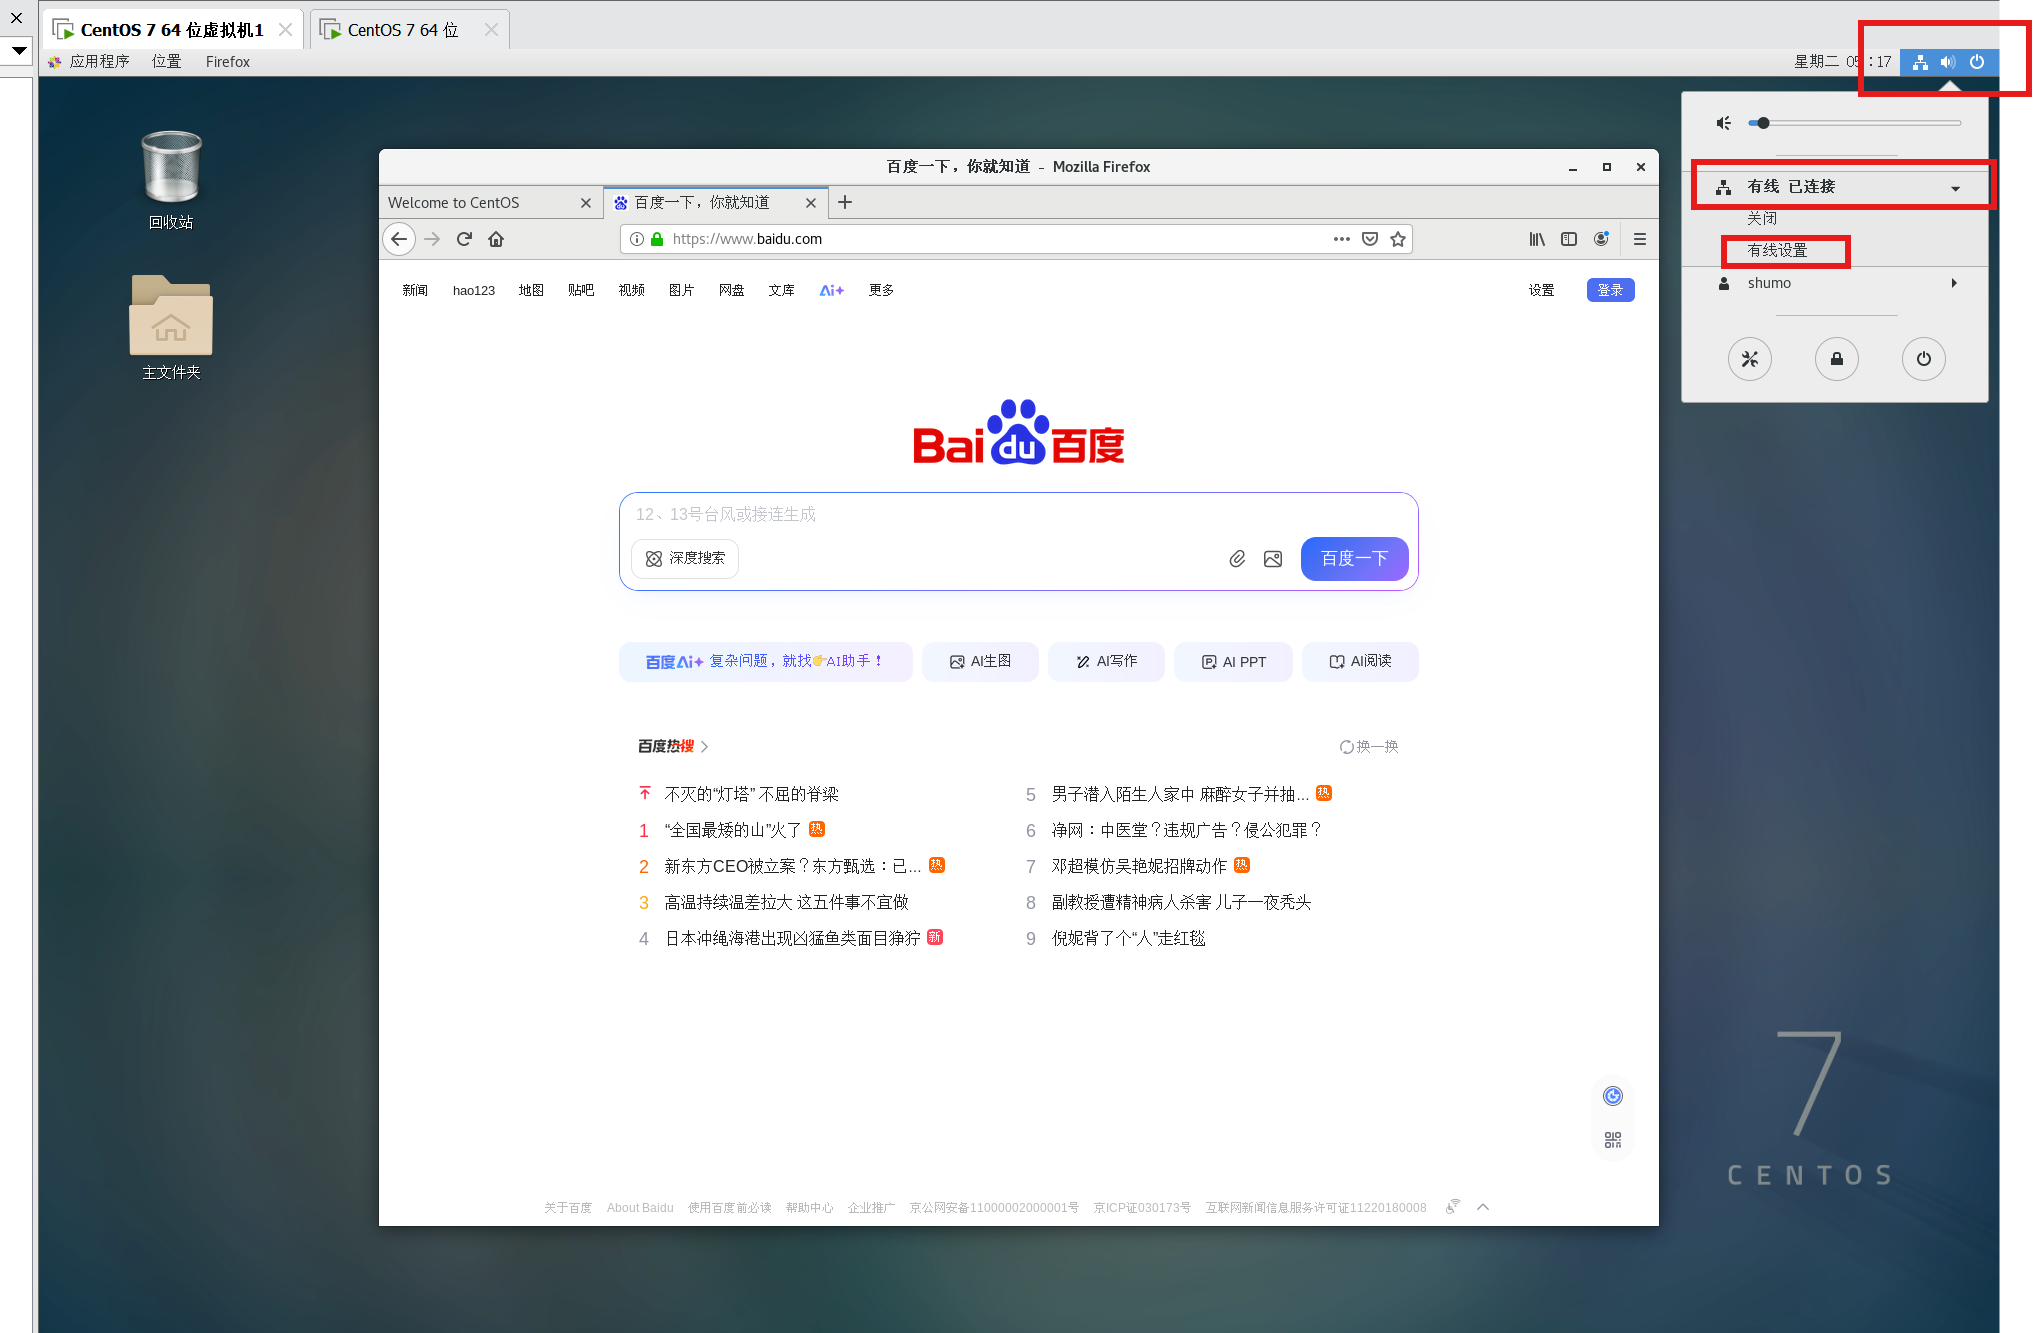Screen dimensions: 2033x1333
Task: Open the 贴吧 link
Action: (581, 290)
